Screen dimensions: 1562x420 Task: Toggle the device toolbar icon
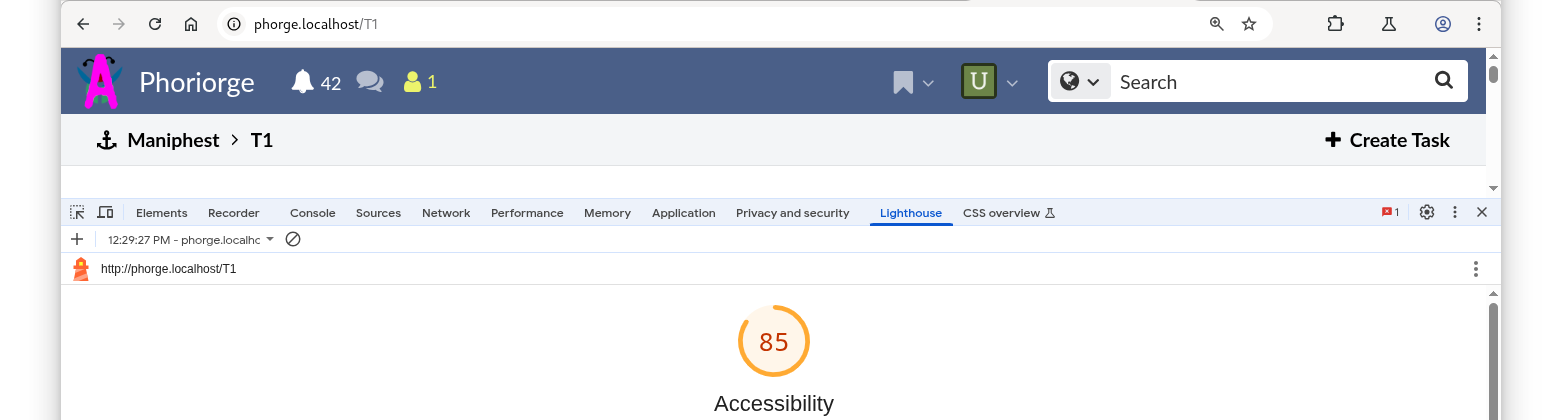(x=105, y=212)
